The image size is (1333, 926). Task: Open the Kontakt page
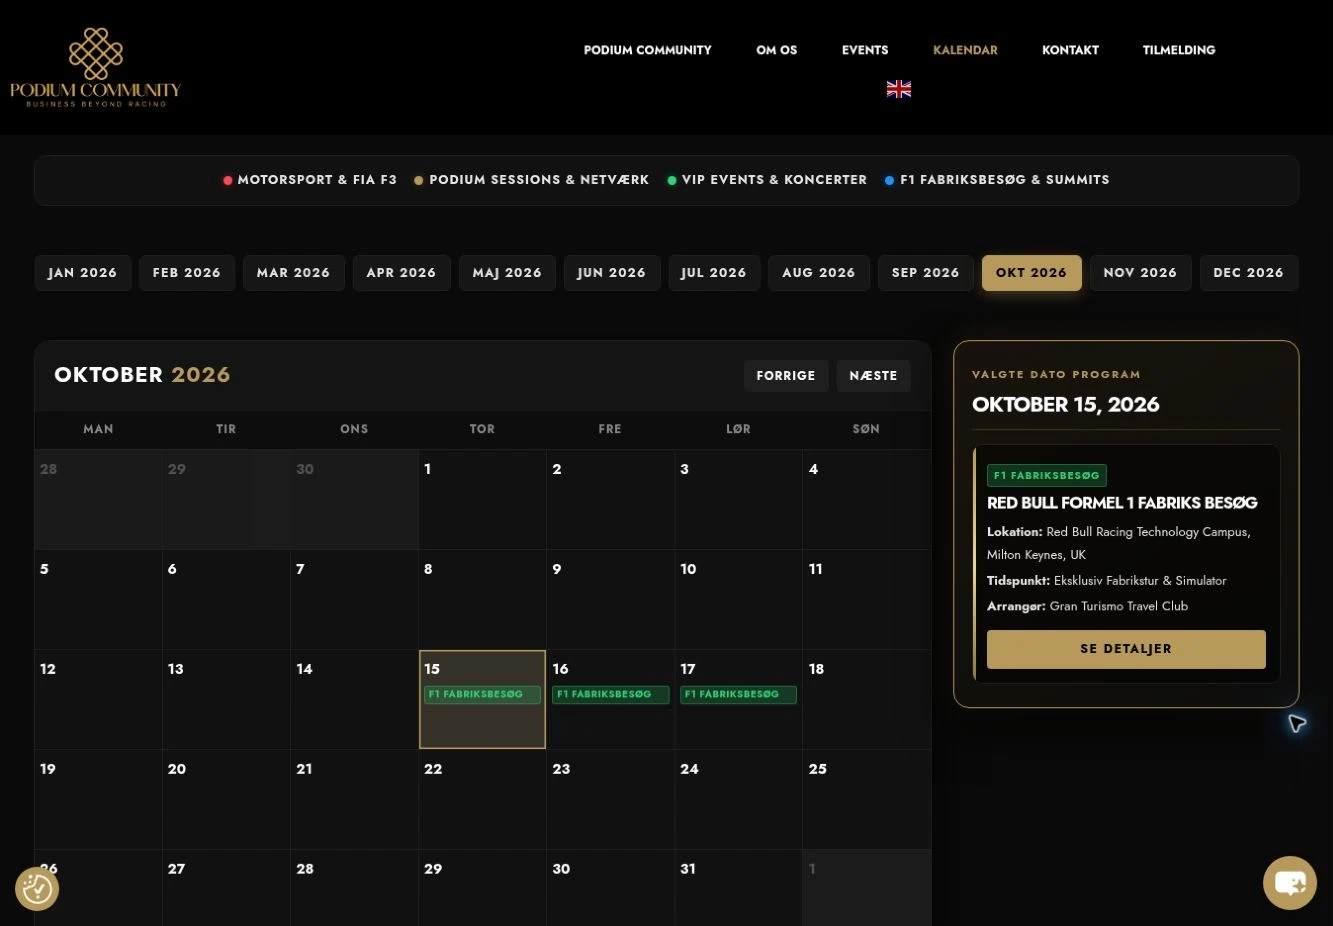tap(1070, 50)
